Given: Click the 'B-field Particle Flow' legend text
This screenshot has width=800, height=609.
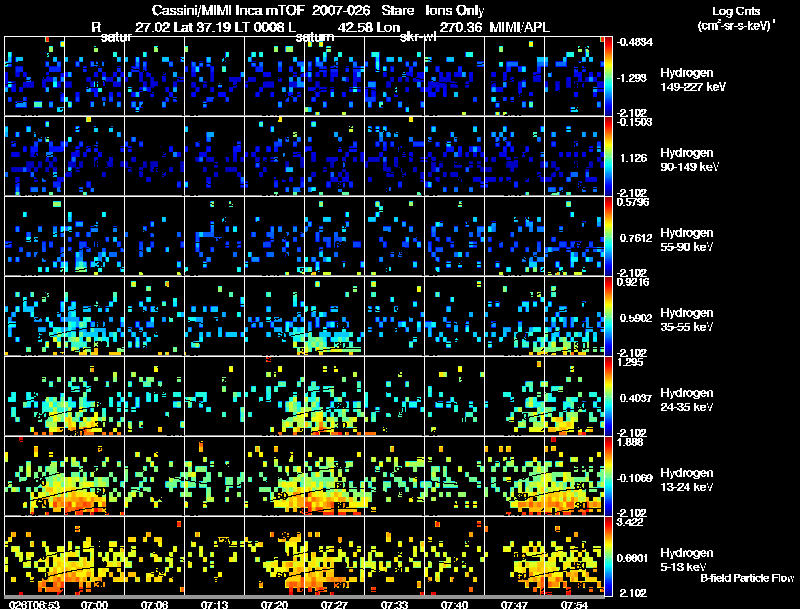Looking at the screenshot, I should pos(747,578).
